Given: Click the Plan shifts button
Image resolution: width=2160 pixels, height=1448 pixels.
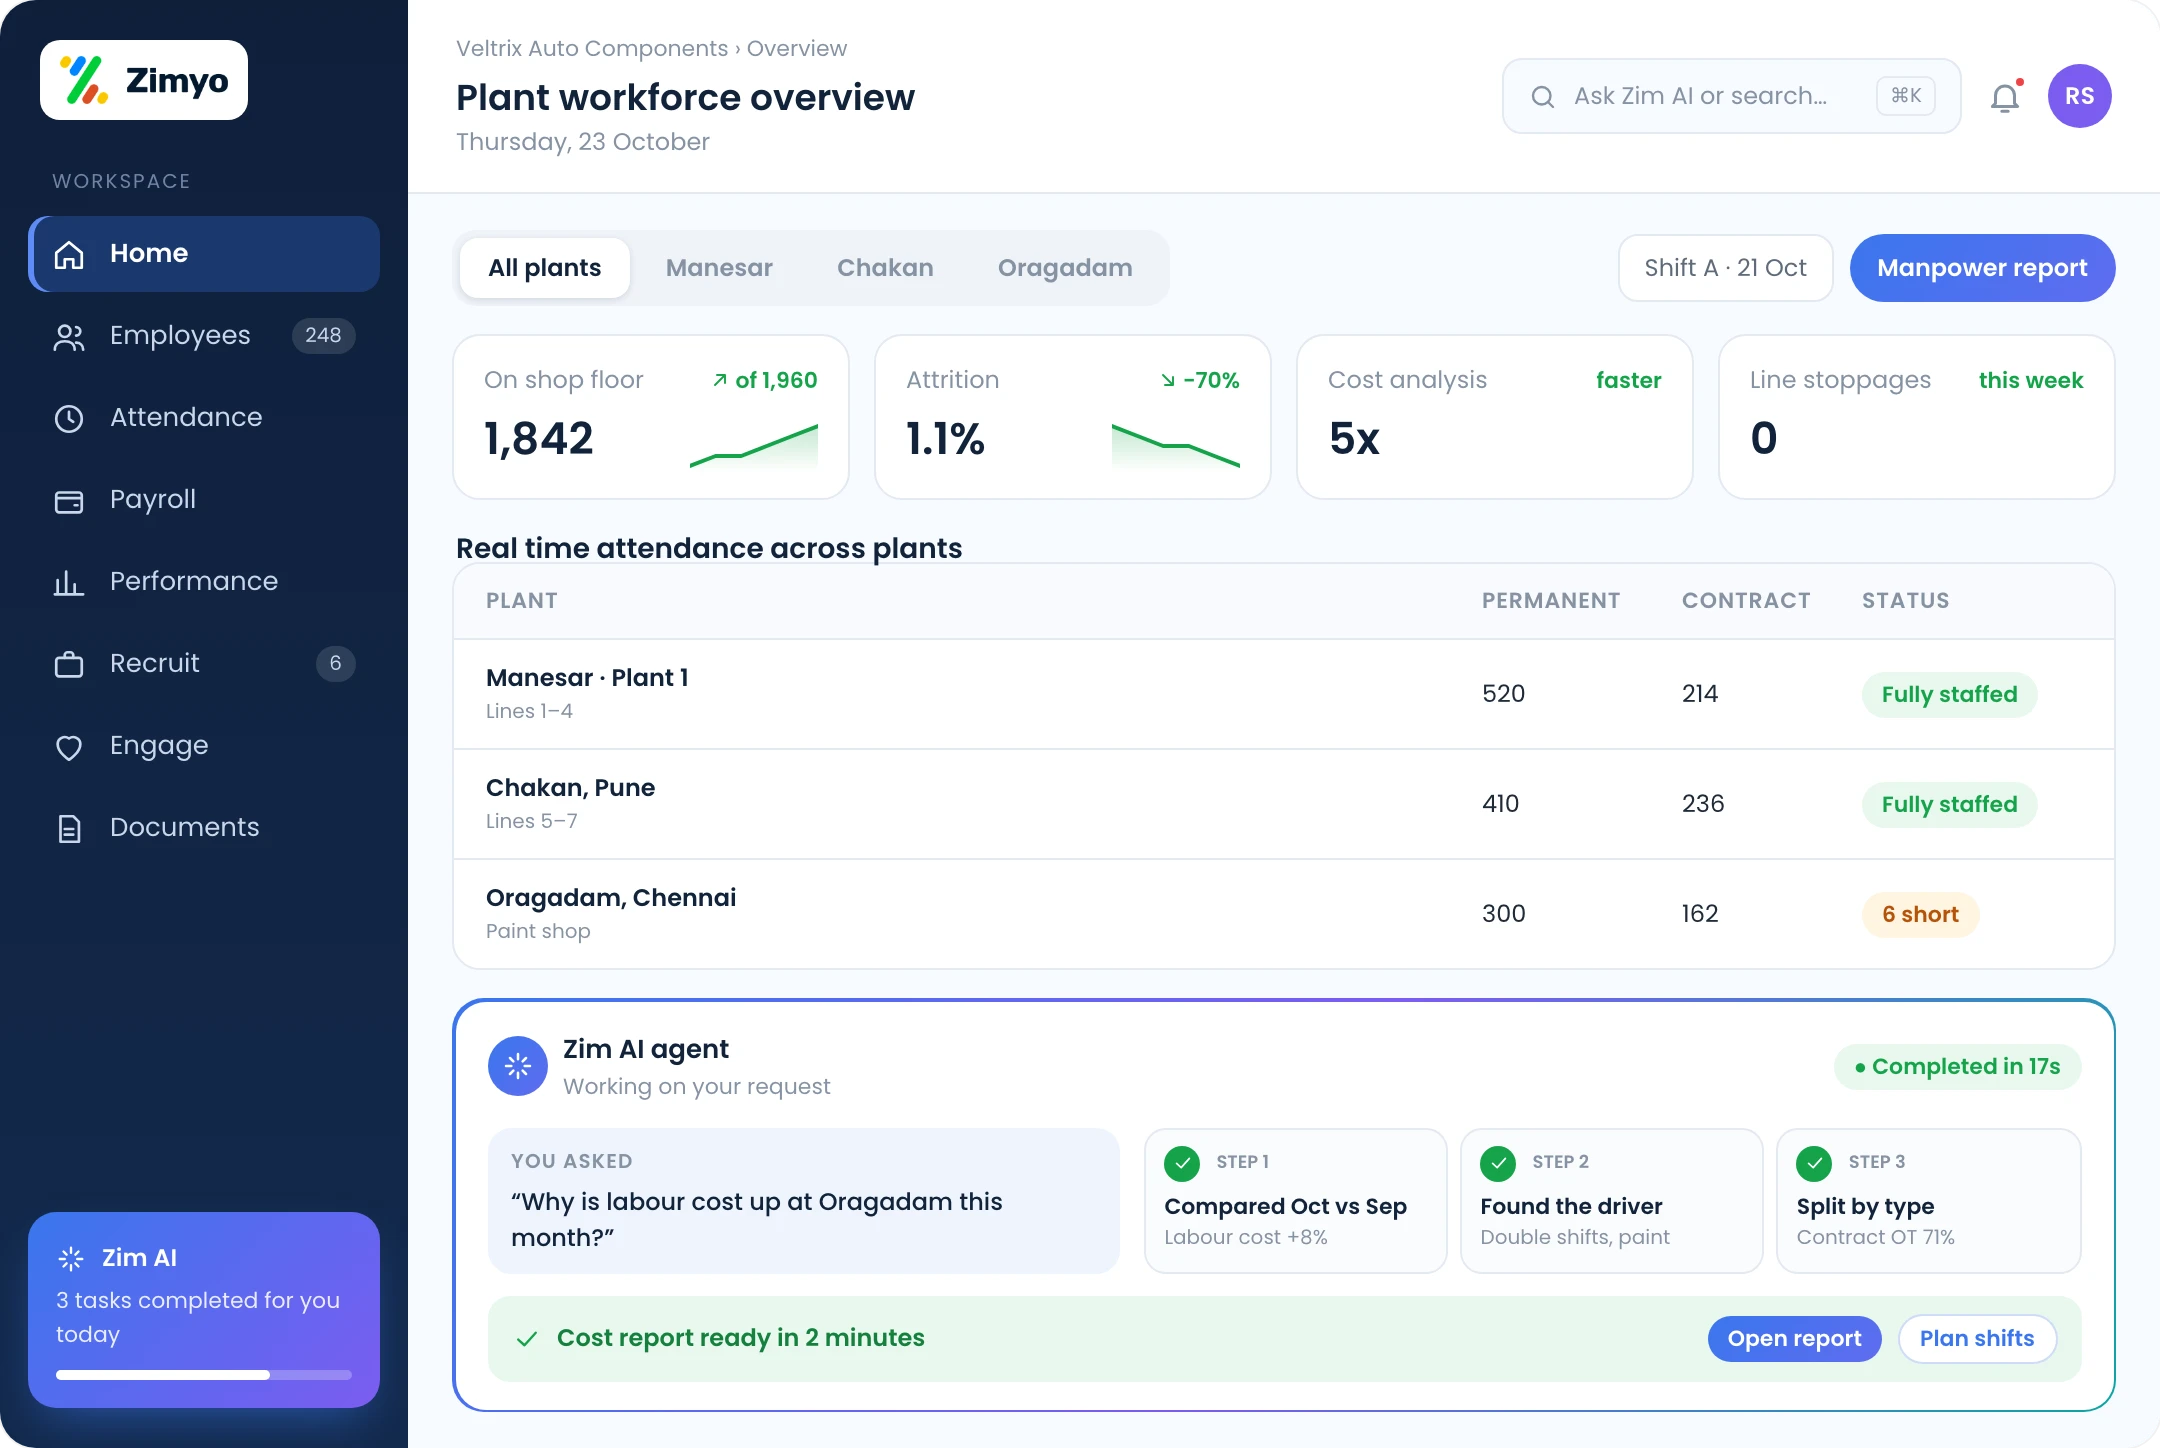Looking at the screenshot, I should point(1977,1339).
